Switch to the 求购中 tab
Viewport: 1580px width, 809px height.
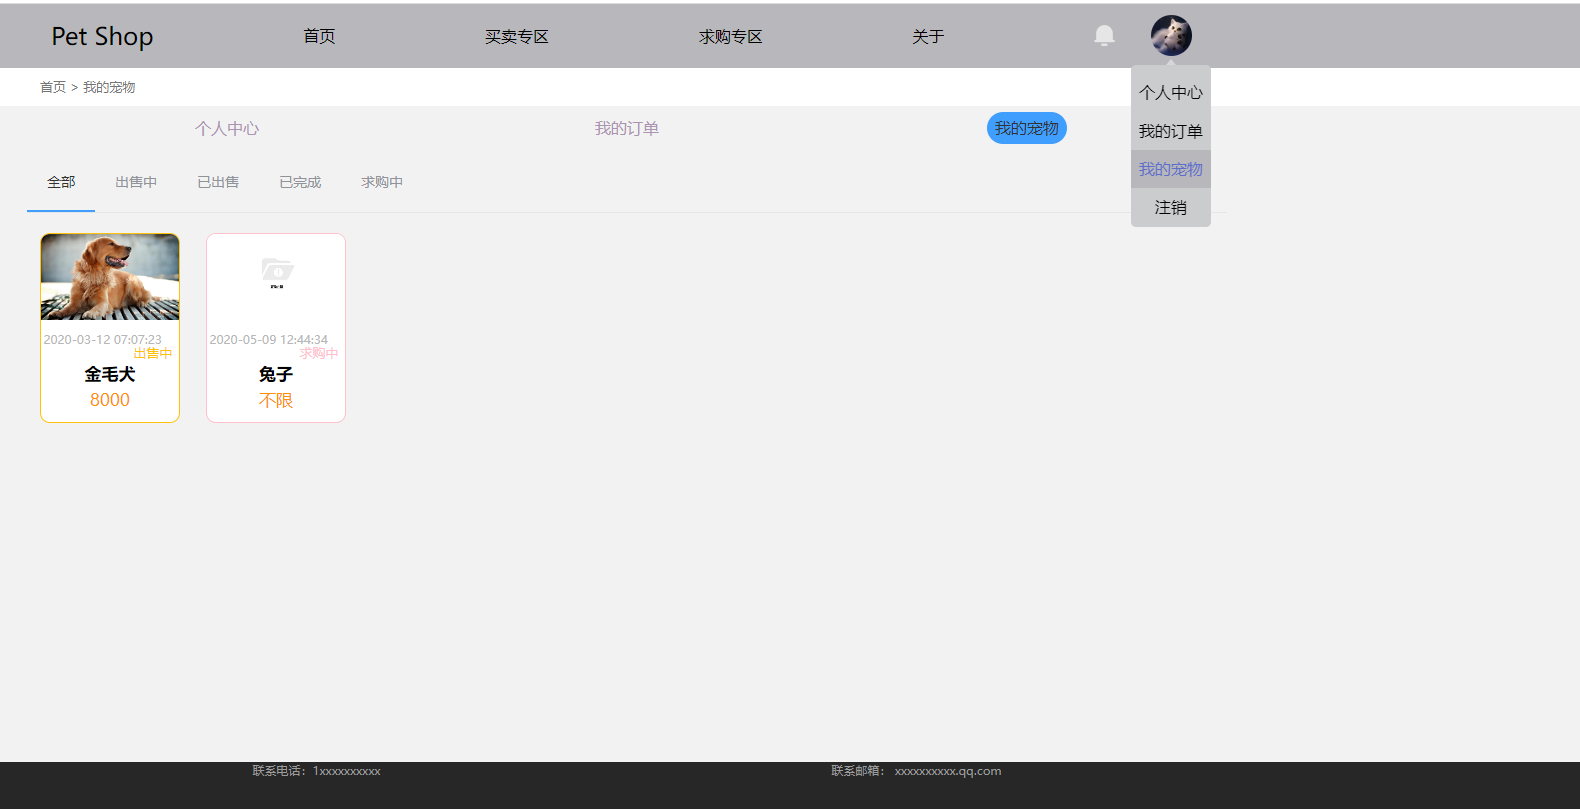[x=382, y=182]
